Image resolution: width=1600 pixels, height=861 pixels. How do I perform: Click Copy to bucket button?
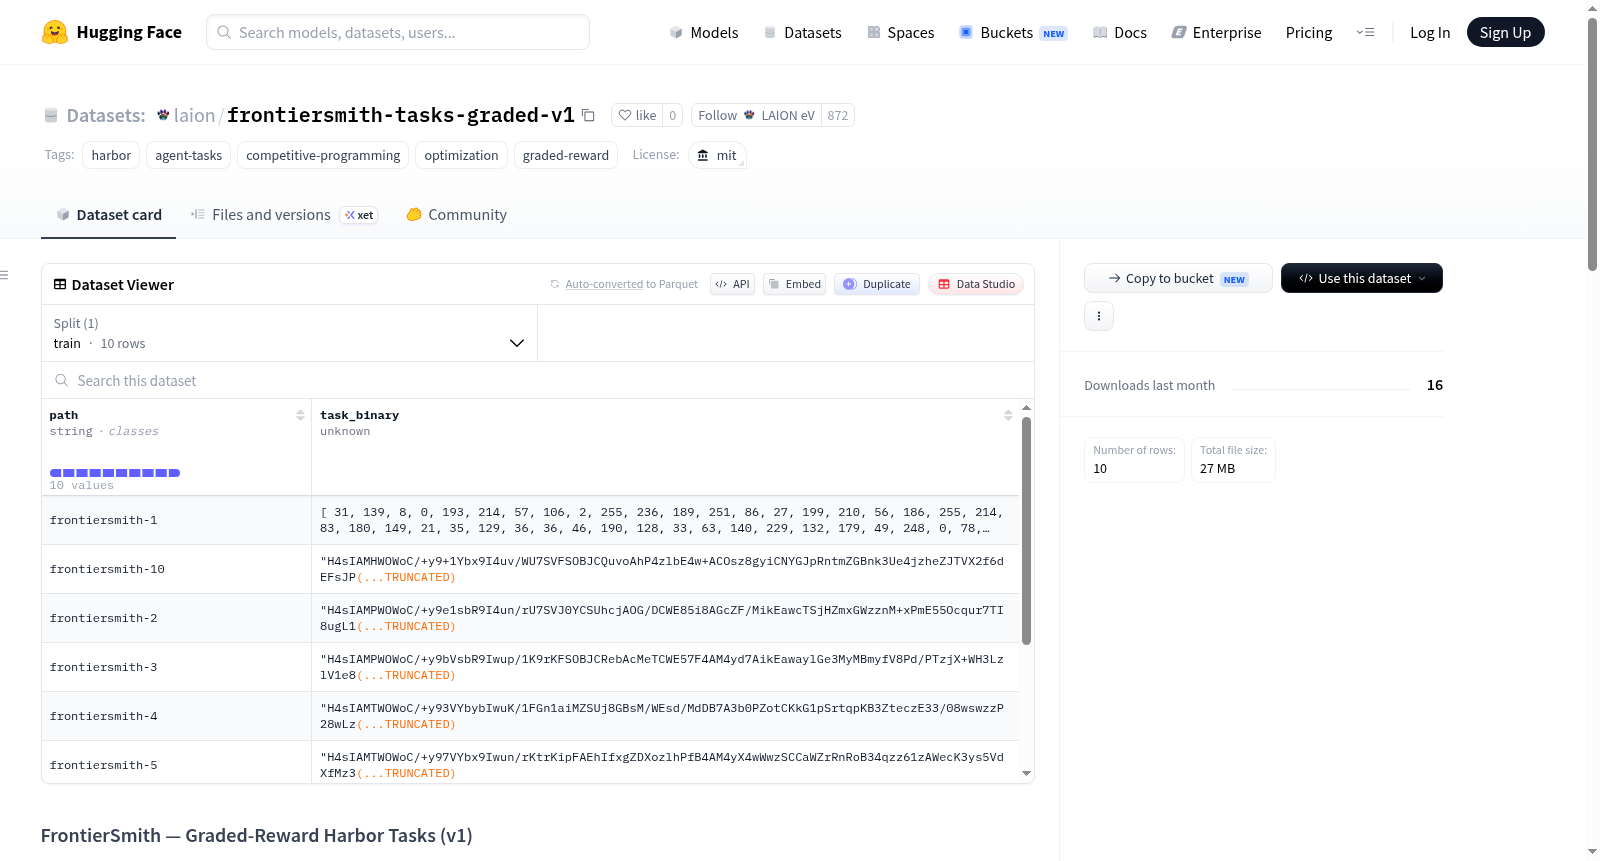coord(1178,278)
